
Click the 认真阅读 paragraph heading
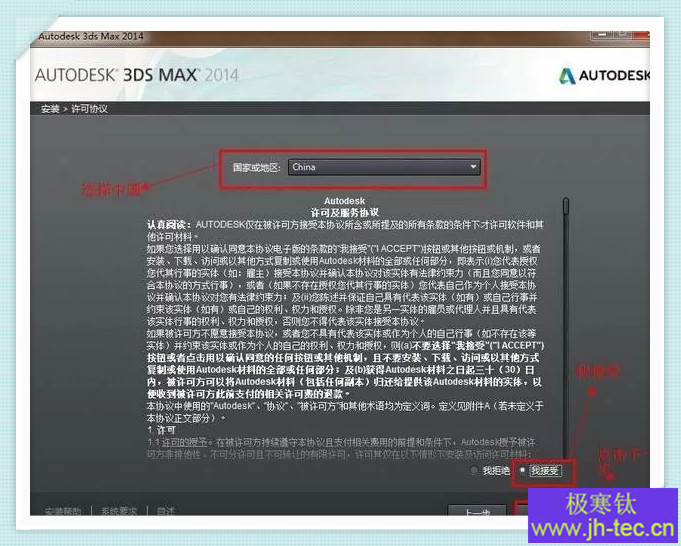point(169,225)
